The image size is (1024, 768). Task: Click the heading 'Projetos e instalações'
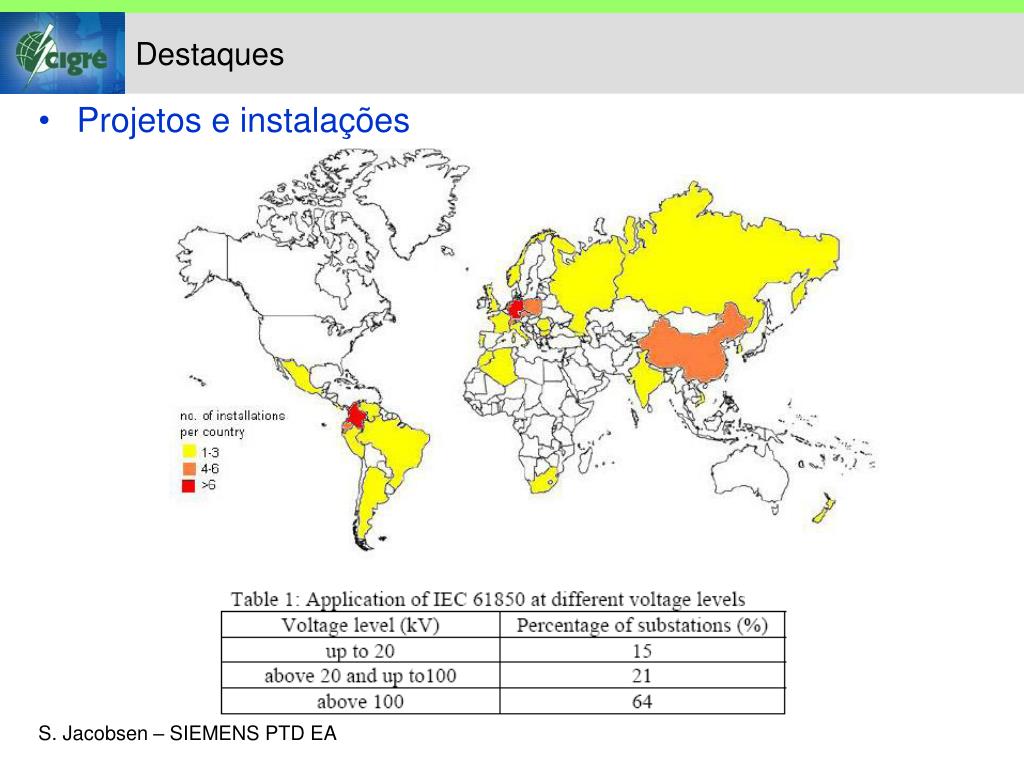[243, 120]
